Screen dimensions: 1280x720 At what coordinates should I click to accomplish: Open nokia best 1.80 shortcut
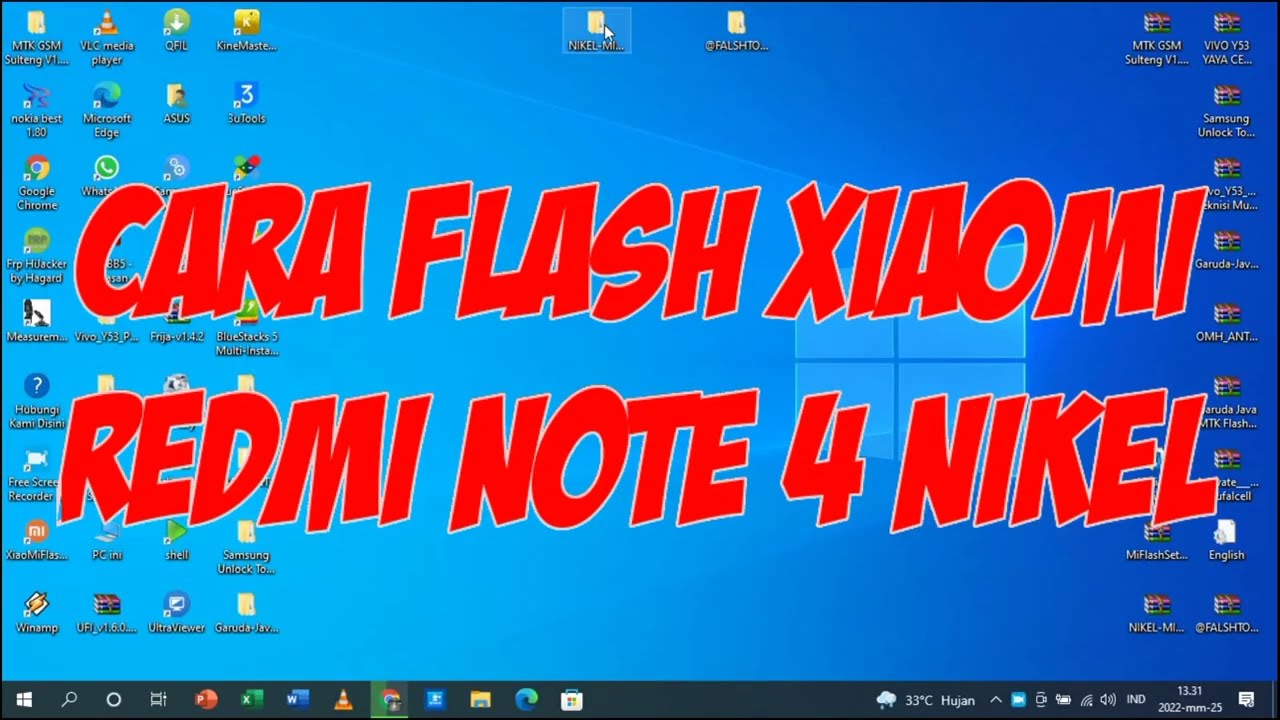click(x=37, y=111)
